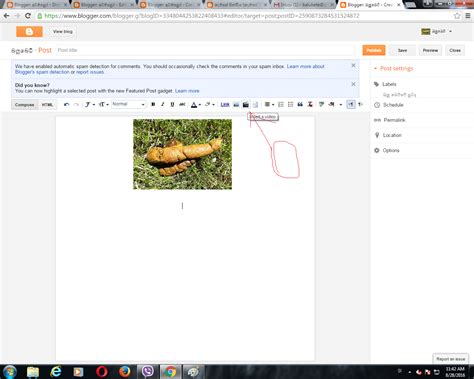Toggle bold formatting

(x=153, y=104)
